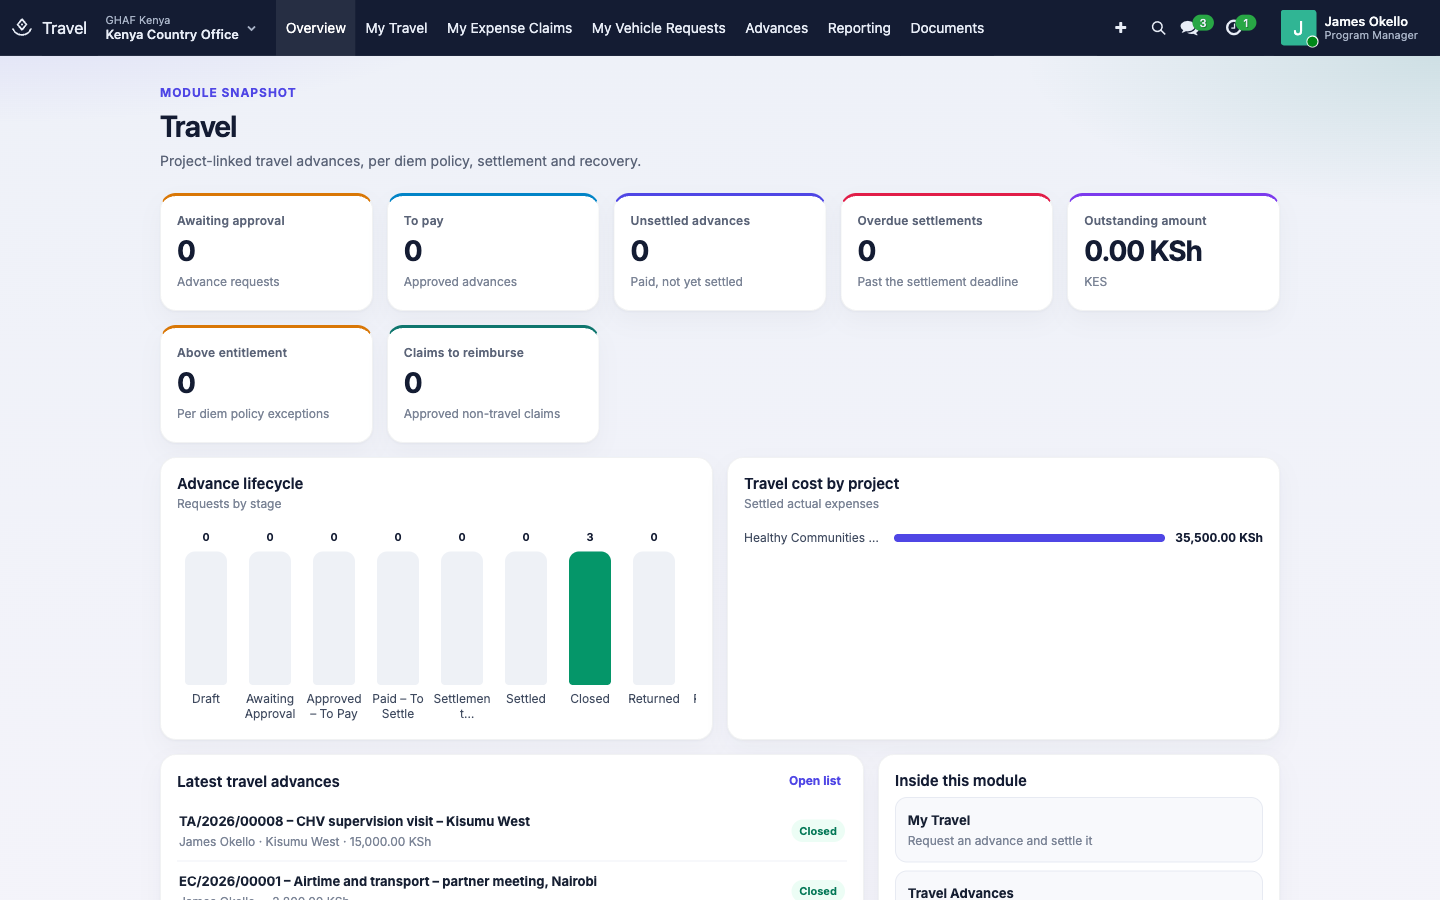Click the Travel cost by project heading
This screenshot has width=1440, height=900.
point(821,484)
